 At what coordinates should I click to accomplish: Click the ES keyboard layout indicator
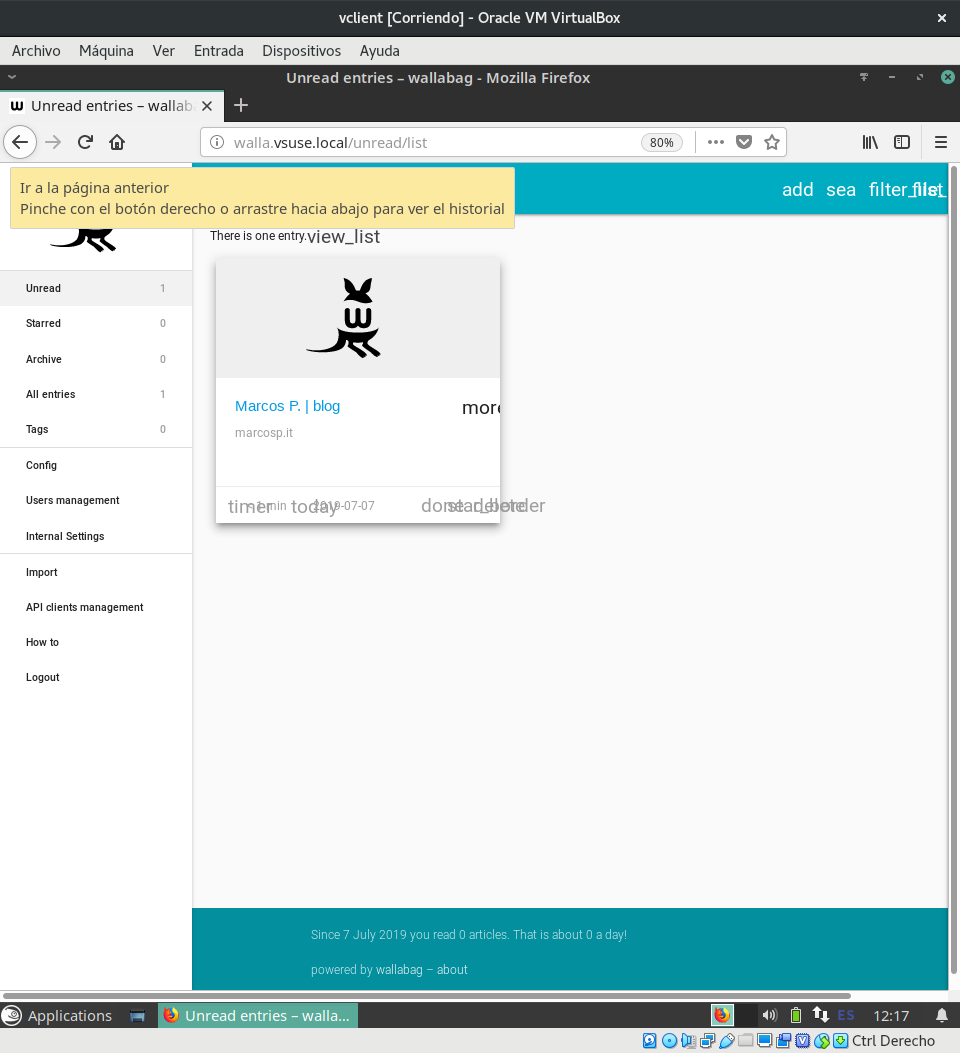846,1015
